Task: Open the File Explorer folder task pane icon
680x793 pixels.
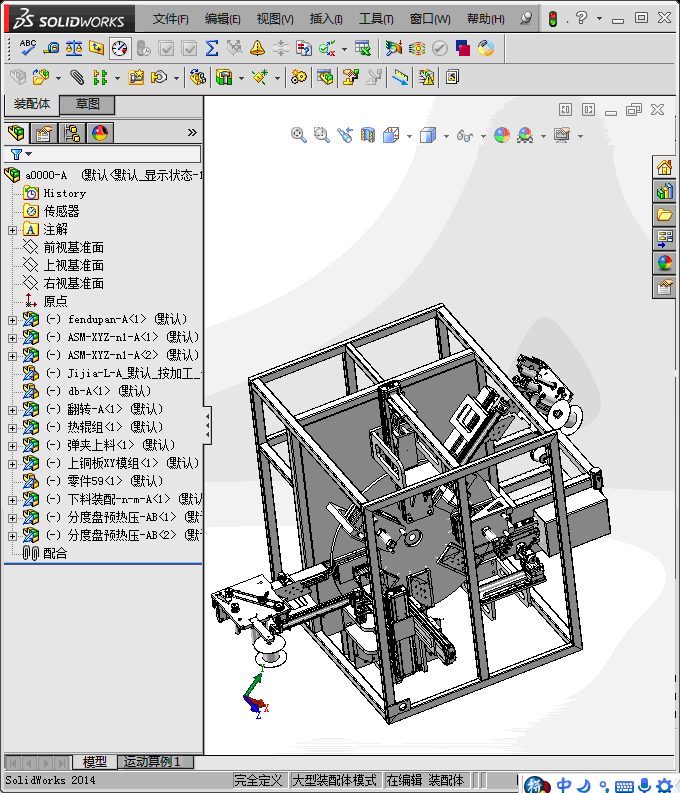Action: (x=664, y=215)
